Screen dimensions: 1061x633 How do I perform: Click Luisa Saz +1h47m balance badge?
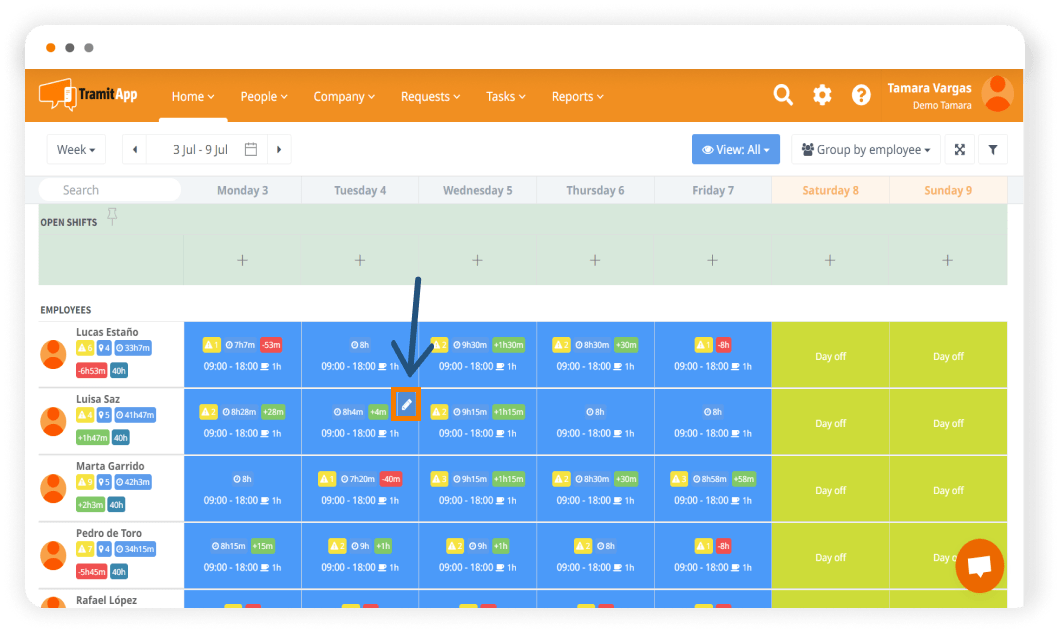tap(92, 437)
